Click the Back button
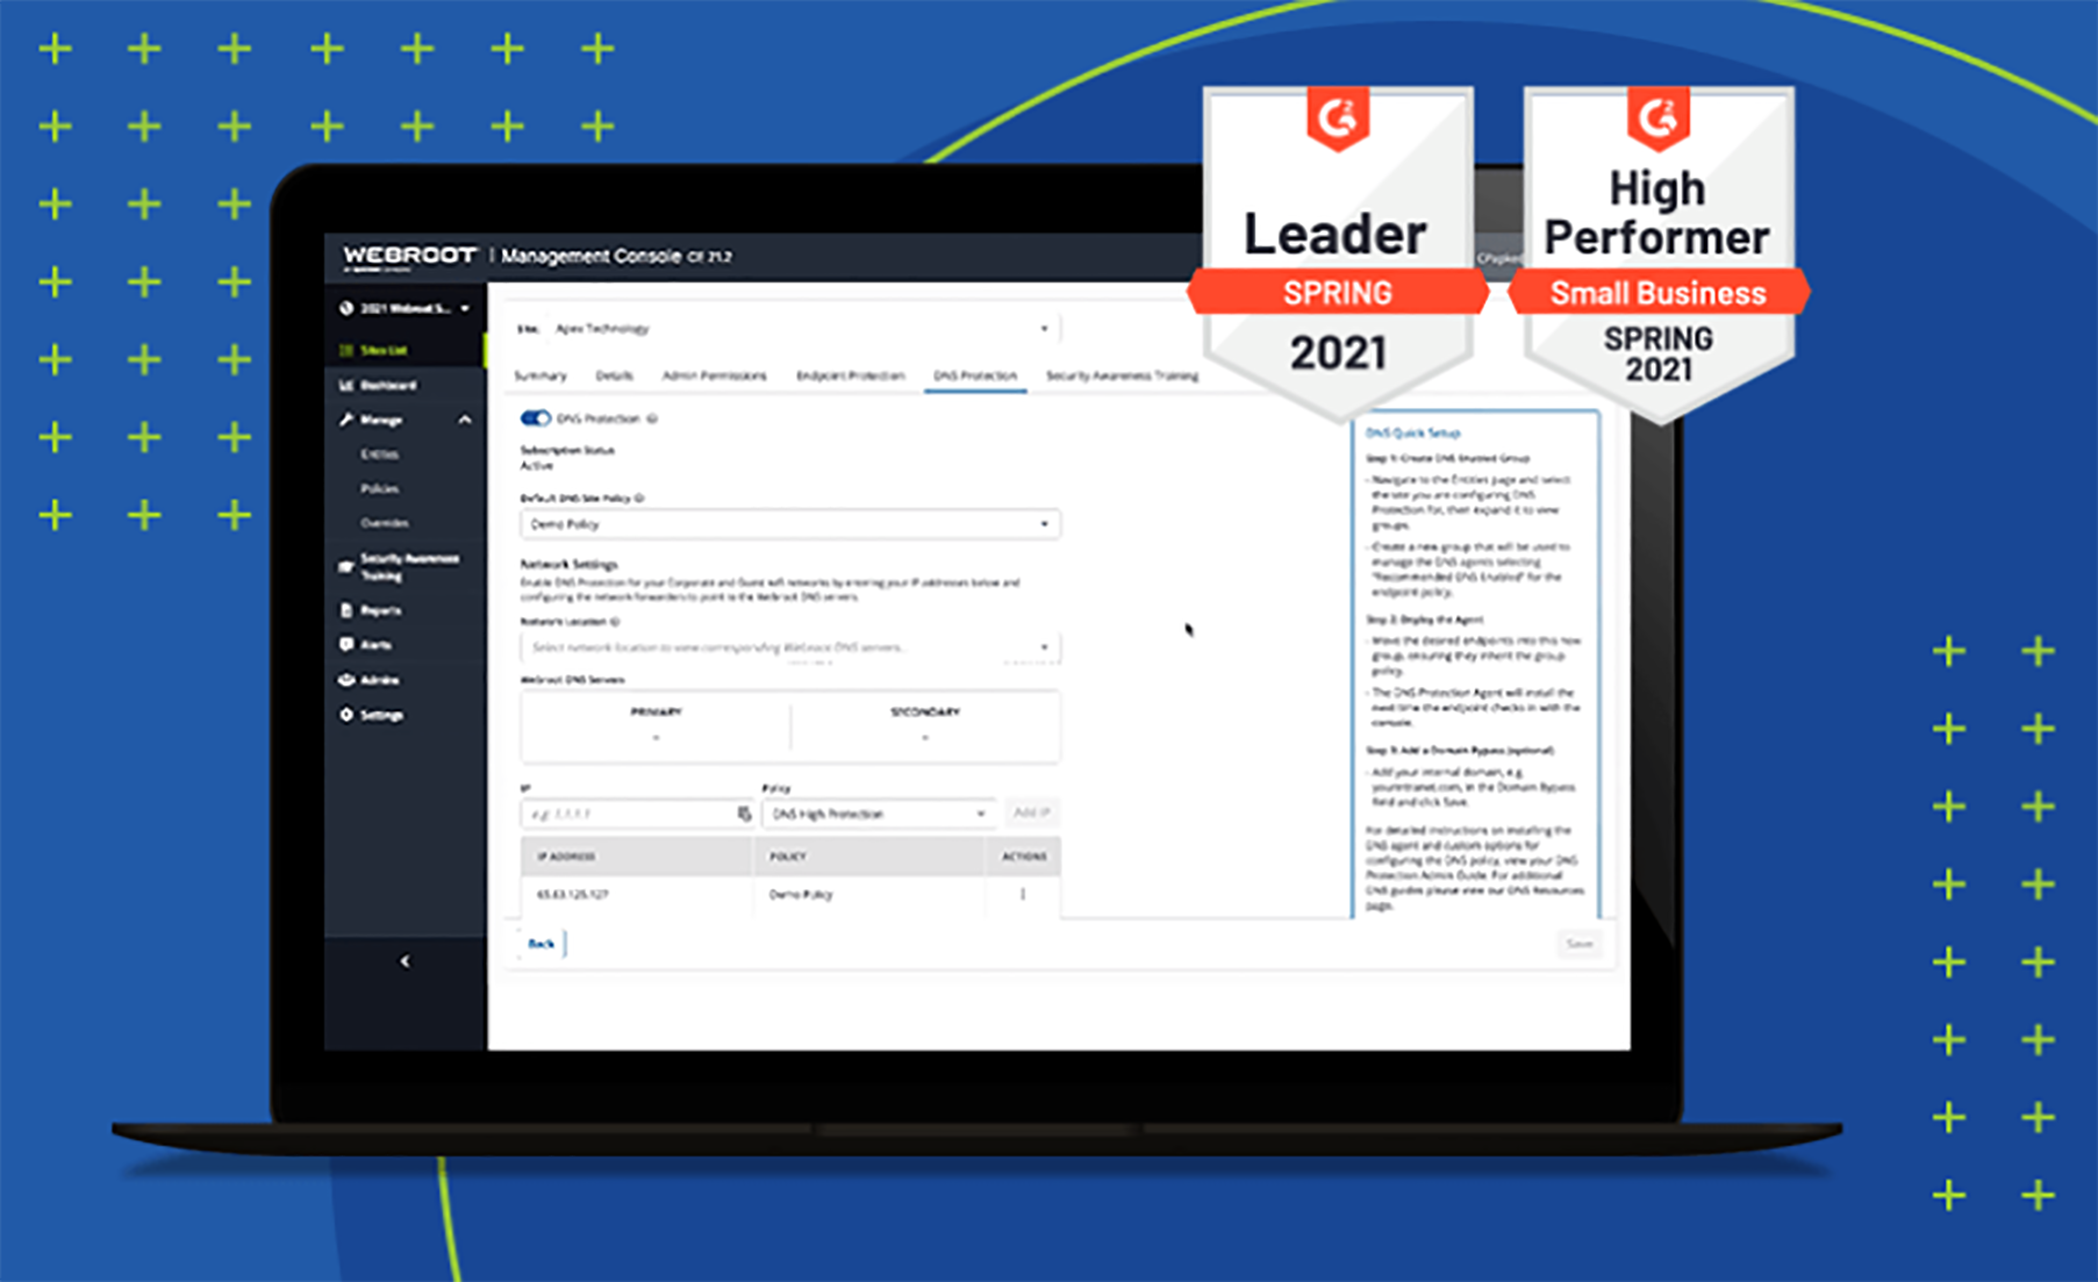Image resolution: width=2098 pixels, height=1282 pixels. tap(541, 943)
